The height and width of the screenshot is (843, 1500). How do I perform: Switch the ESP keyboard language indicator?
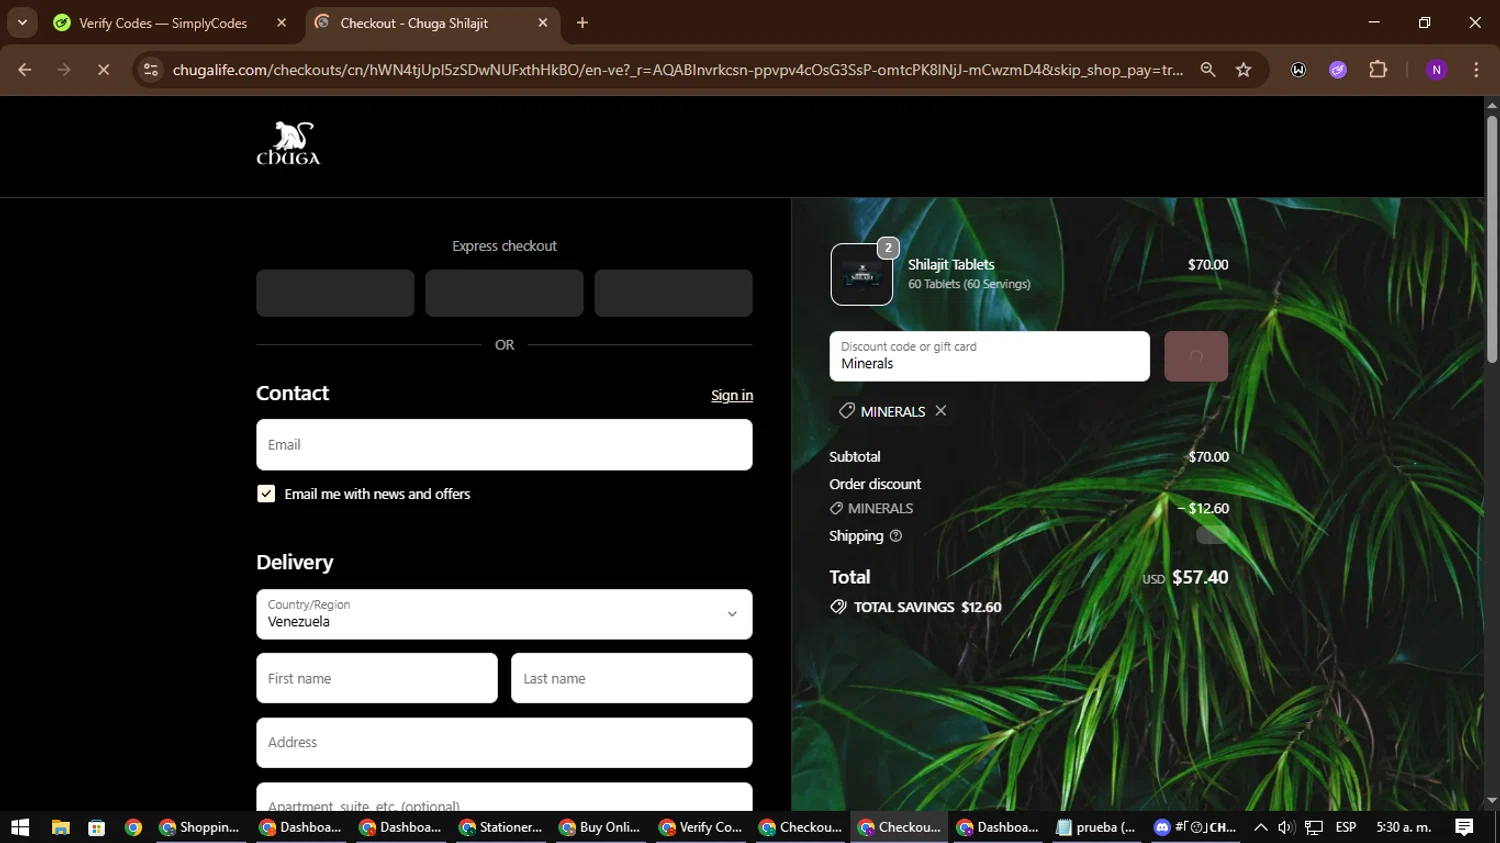click(1346, 827)
